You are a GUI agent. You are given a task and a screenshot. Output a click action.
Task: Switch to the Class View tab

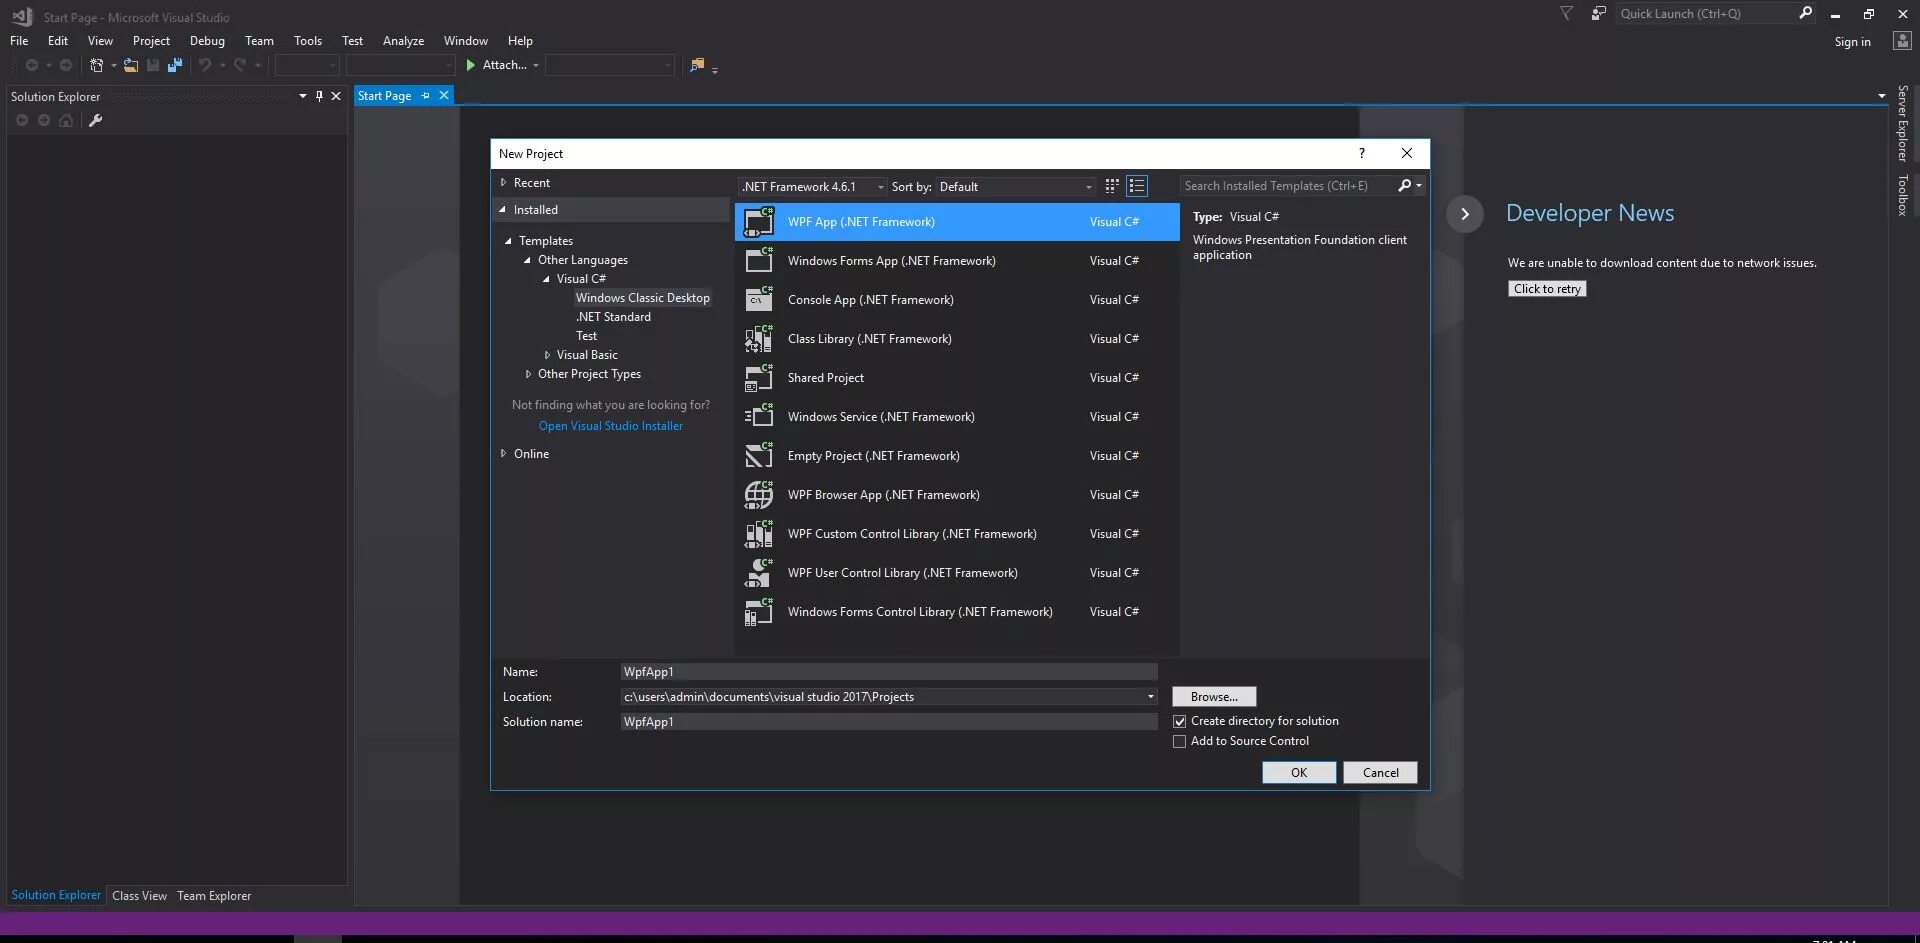coord(139,896)
